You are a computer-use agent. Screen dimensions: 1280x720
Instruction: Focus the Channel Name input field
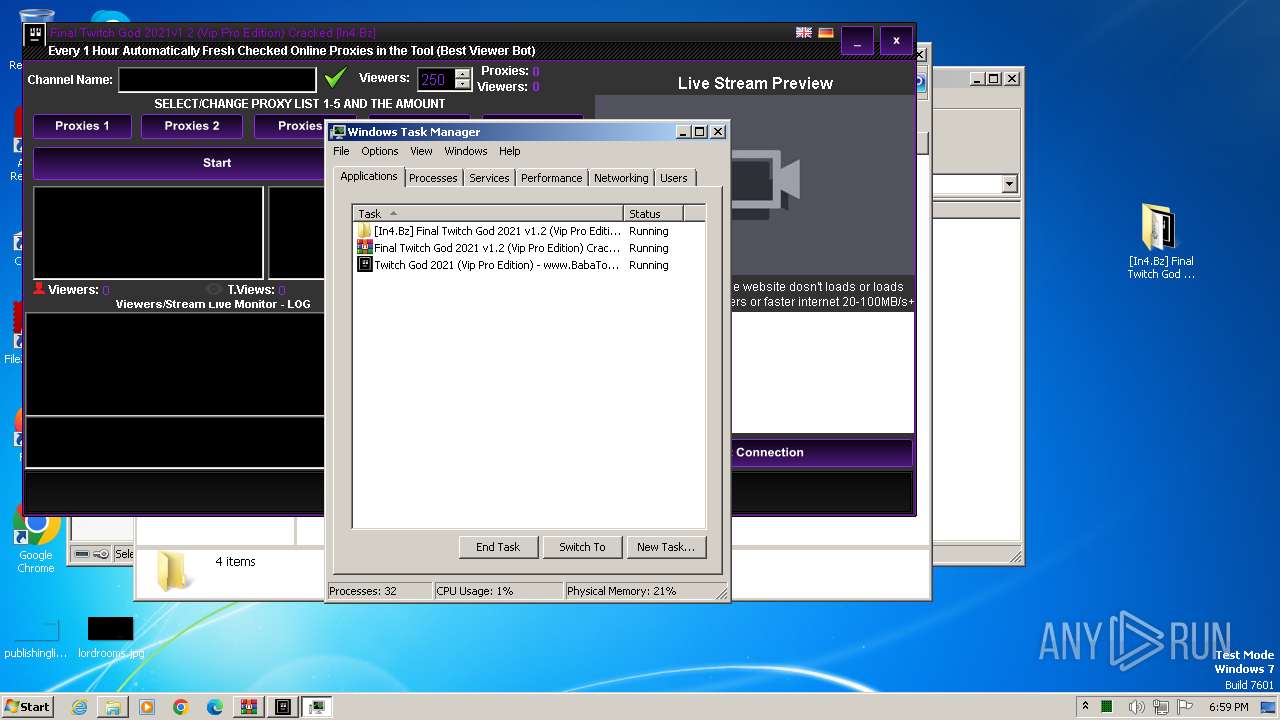217,79
